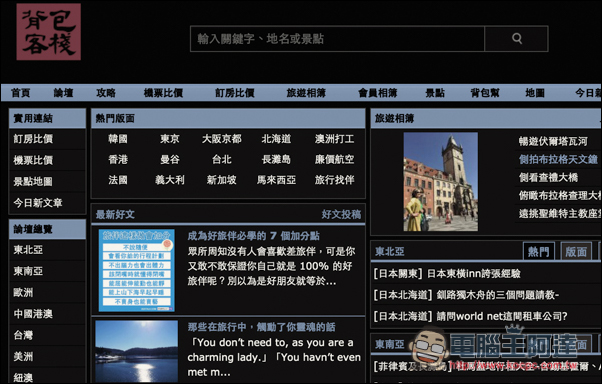Go to 韓國 hot board
This screenshot has height=384, width=602.
(x=118, y=139)
